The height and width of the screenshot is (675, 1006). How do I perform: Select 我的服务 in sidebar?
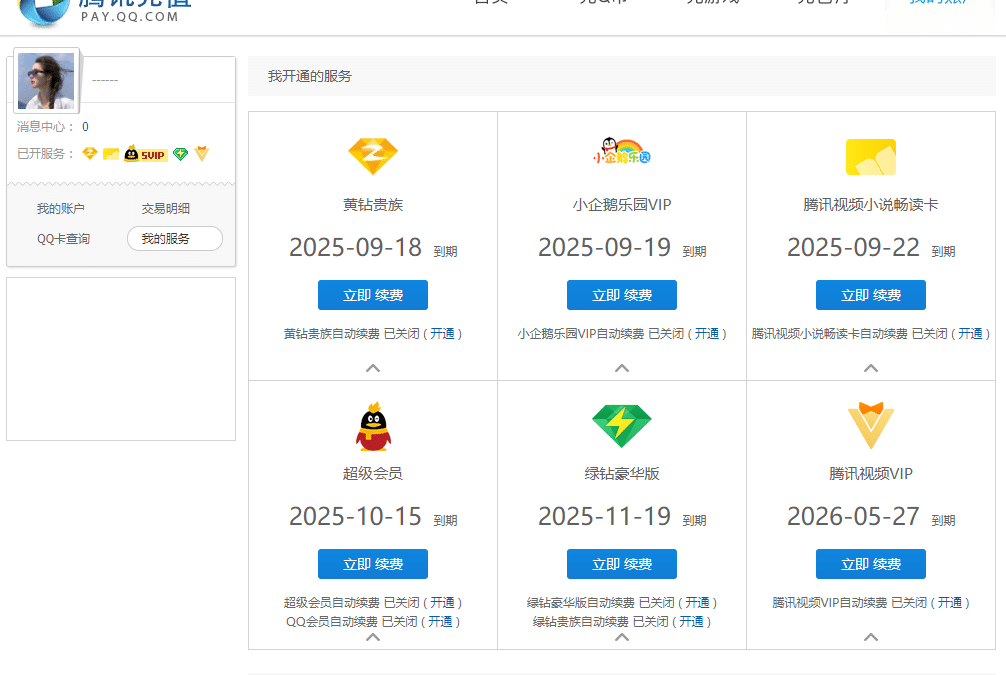coord(175,239)
